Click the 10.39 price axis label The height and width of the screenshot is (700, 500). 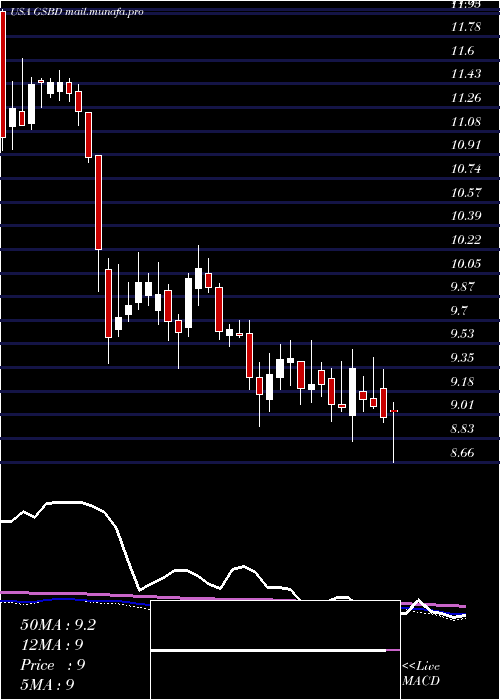[x=466, y=216]
